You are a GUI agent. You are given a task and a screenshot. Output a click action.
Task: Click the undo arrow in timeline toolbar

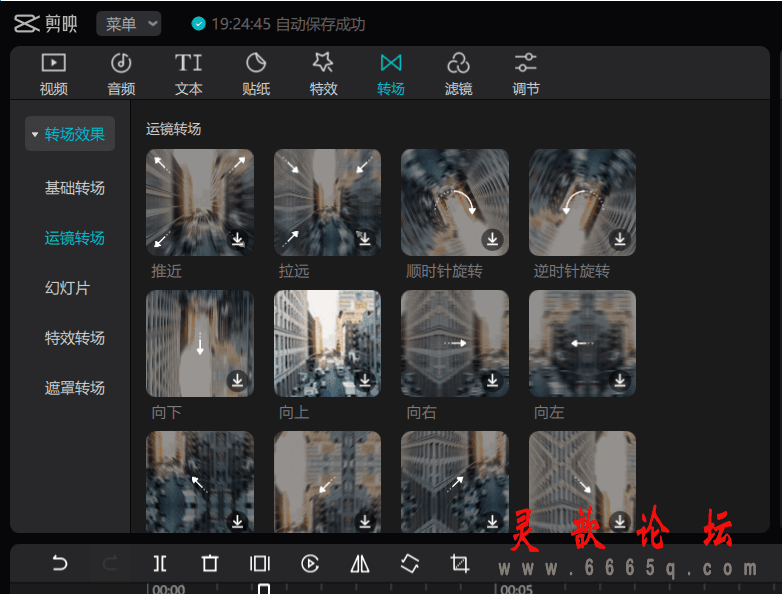[x=60, y=564]
